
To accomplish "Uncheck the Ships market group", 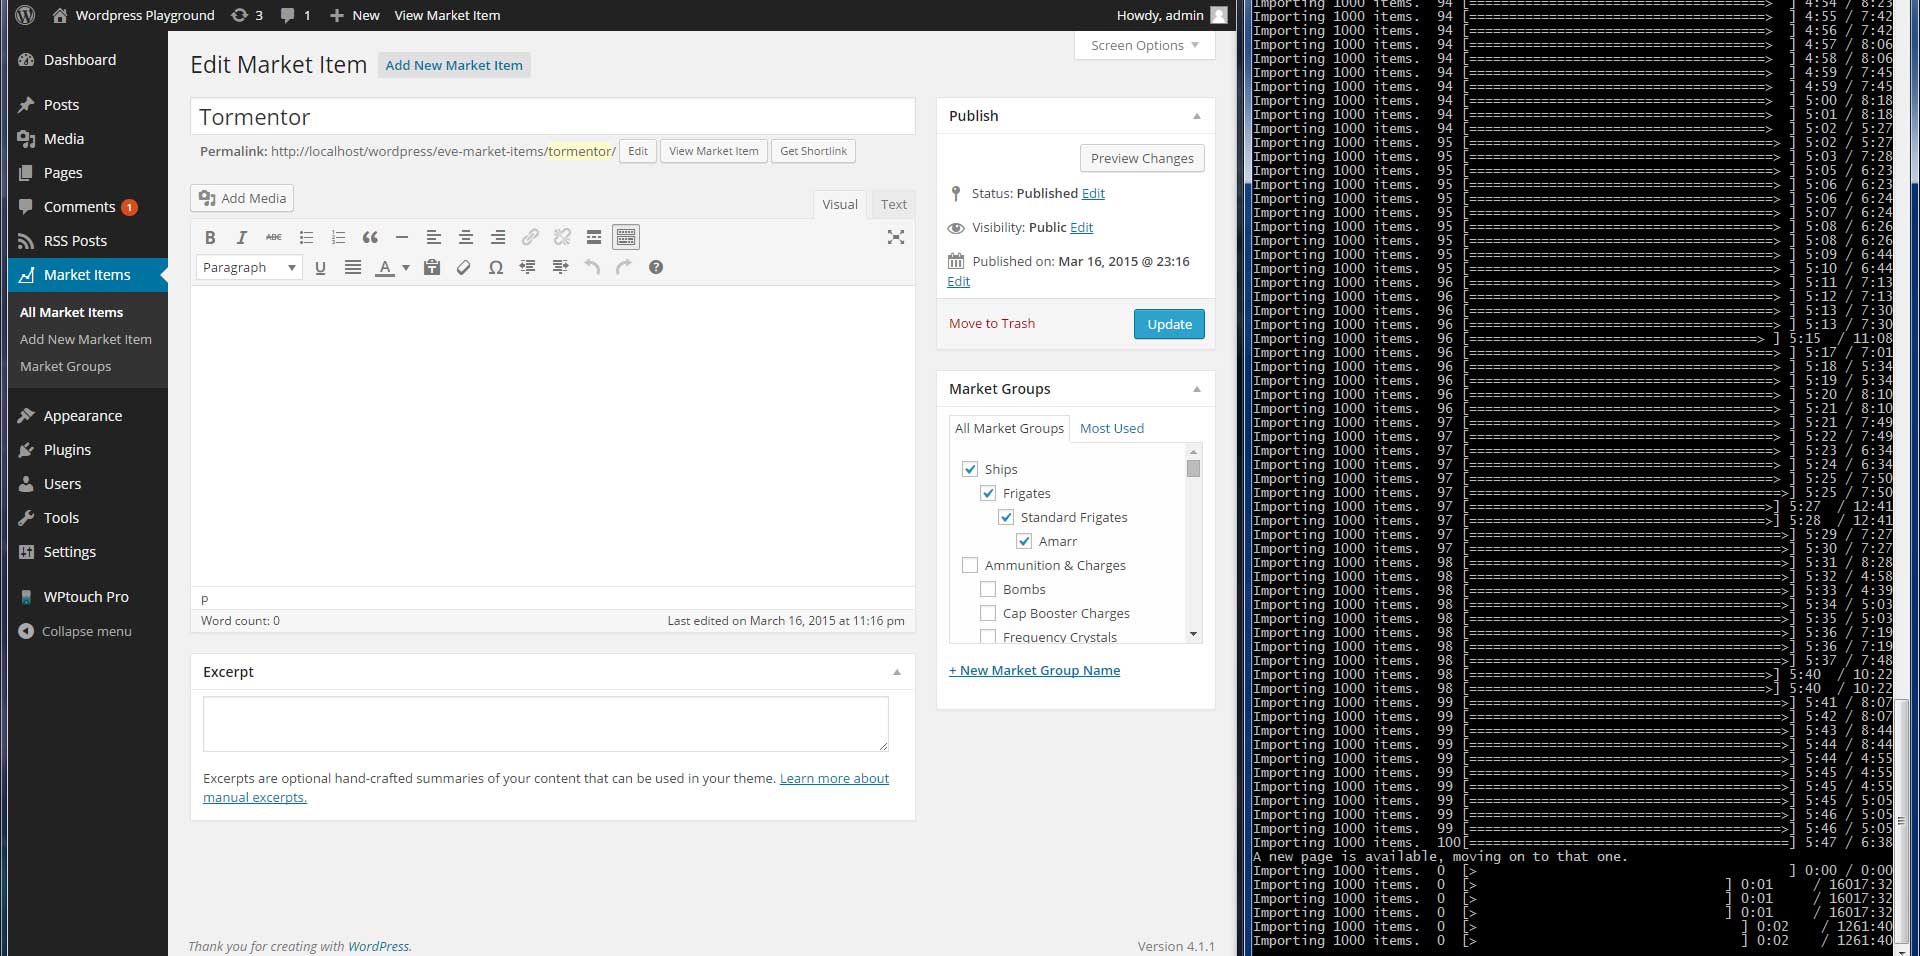I will click(x=970, y=469).
